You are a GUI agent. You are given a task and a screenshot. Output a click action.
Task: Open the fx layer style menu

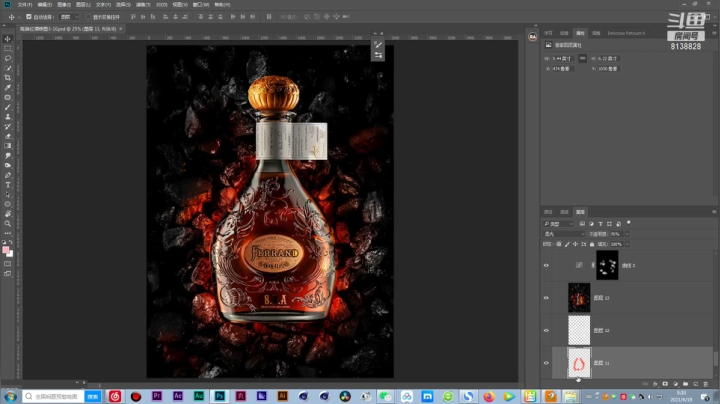point(655,384)
